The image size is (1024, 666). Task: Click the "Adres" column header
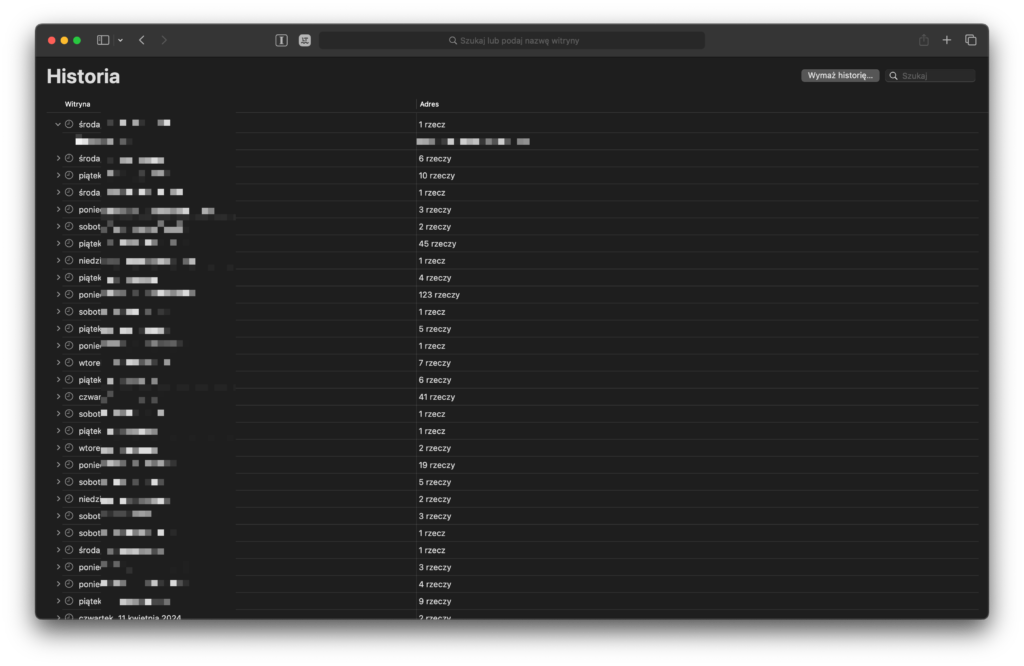pyautogui.click(x=429, y=104)
